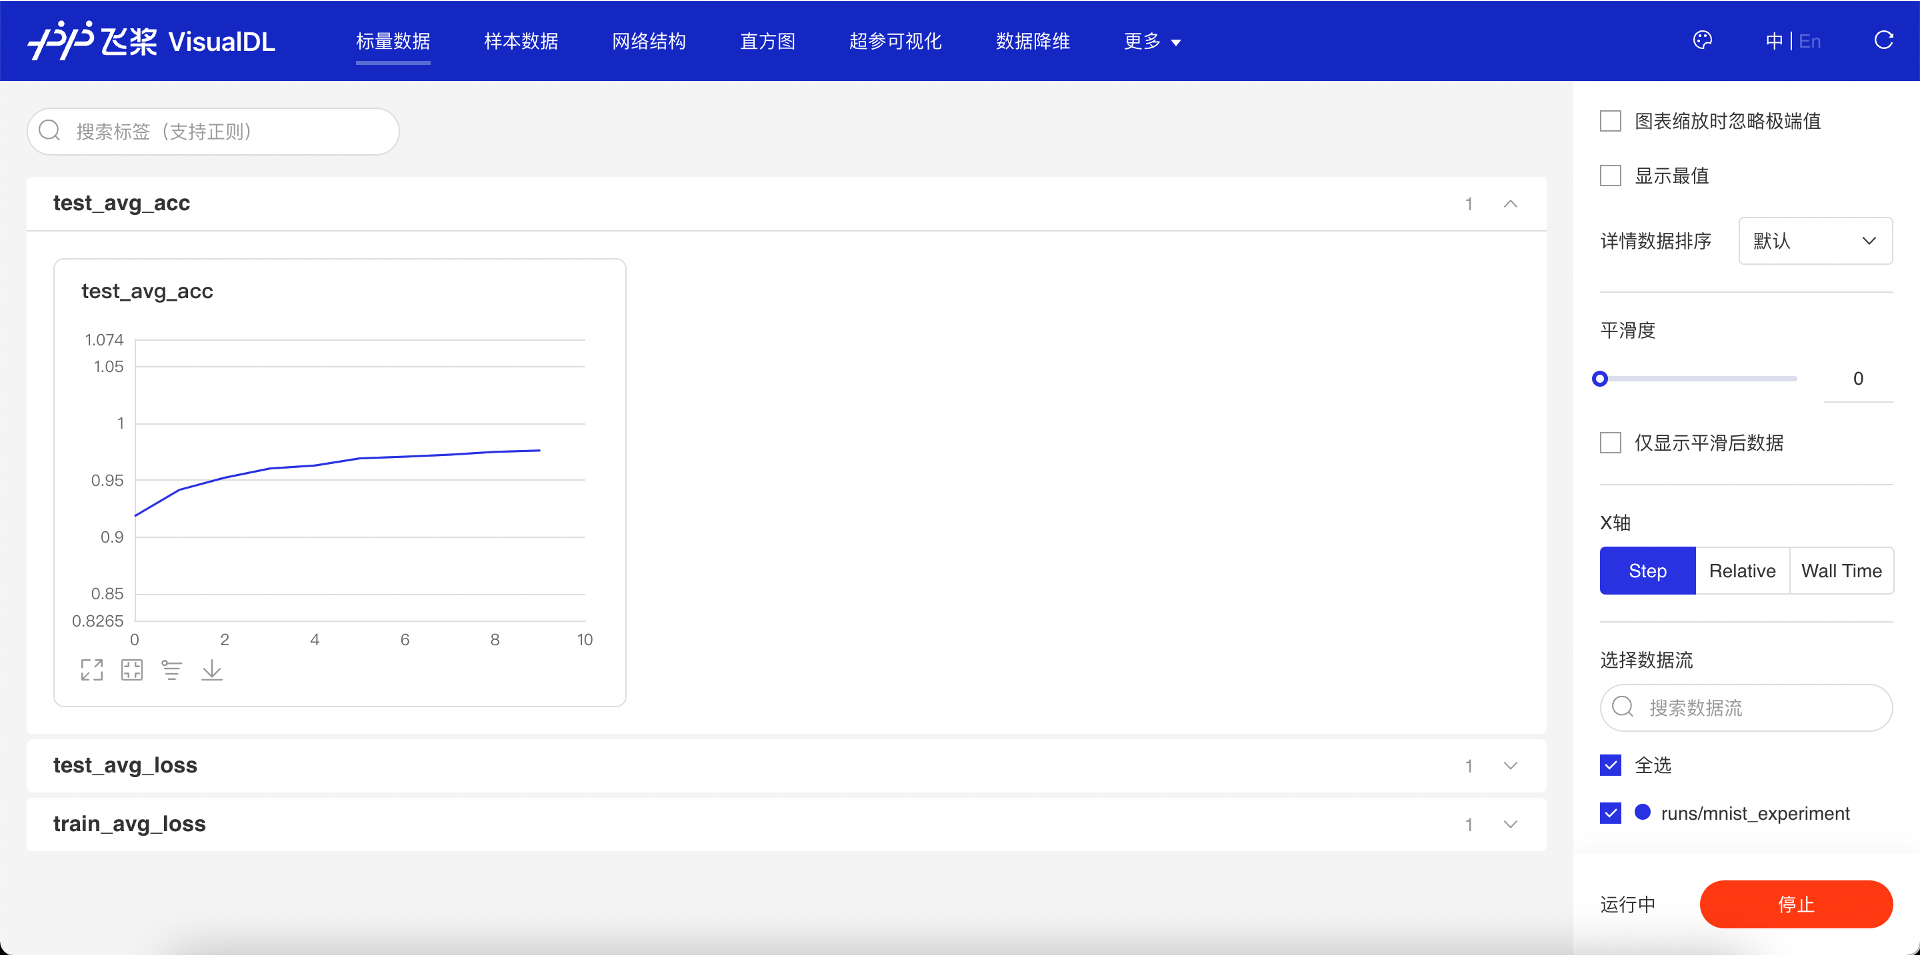The width and height of the screenshot is (1920, 956).
Task: Uncheck the runs/mnist_experiment data stream
Action: point(1610,813)
